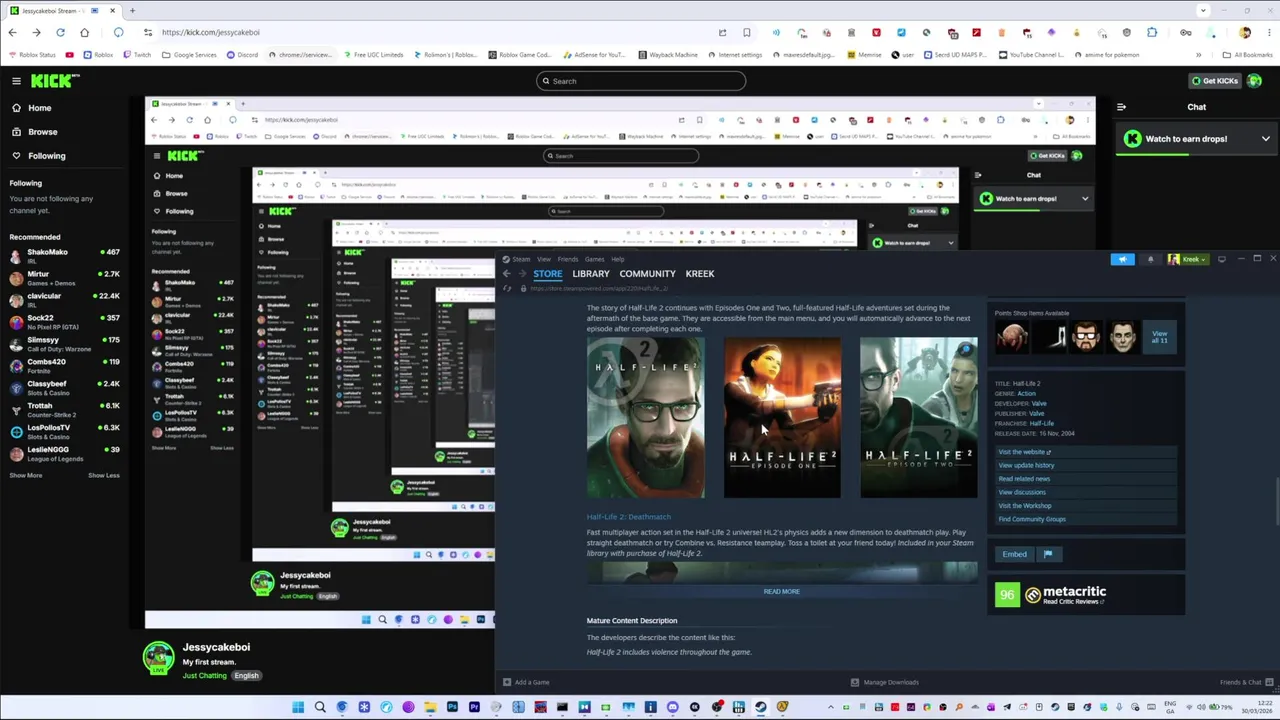The height and width of the screenshot is (720, 1280).
Task: Open the Kick hamburger menu icon
Action: pyautogui.click(x=16, y=81)
